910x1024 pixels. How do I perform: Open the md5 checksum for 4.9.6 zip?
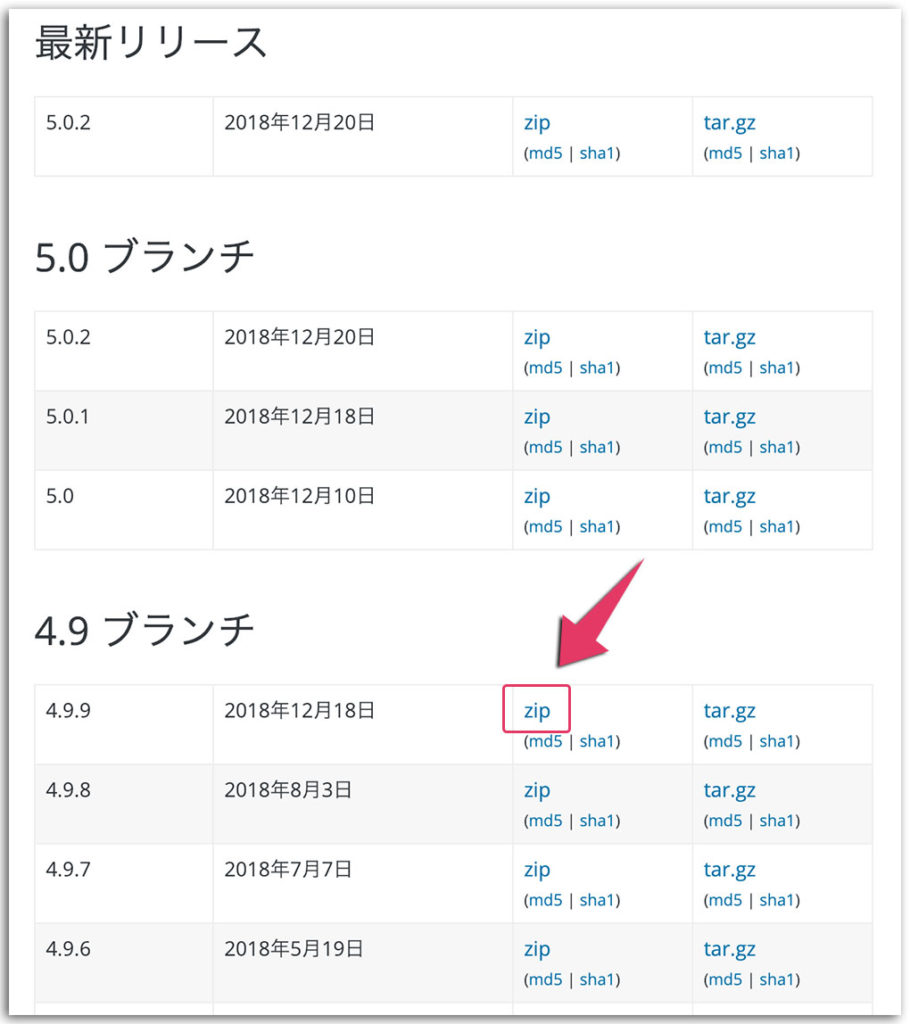click(x=543, y=979)
